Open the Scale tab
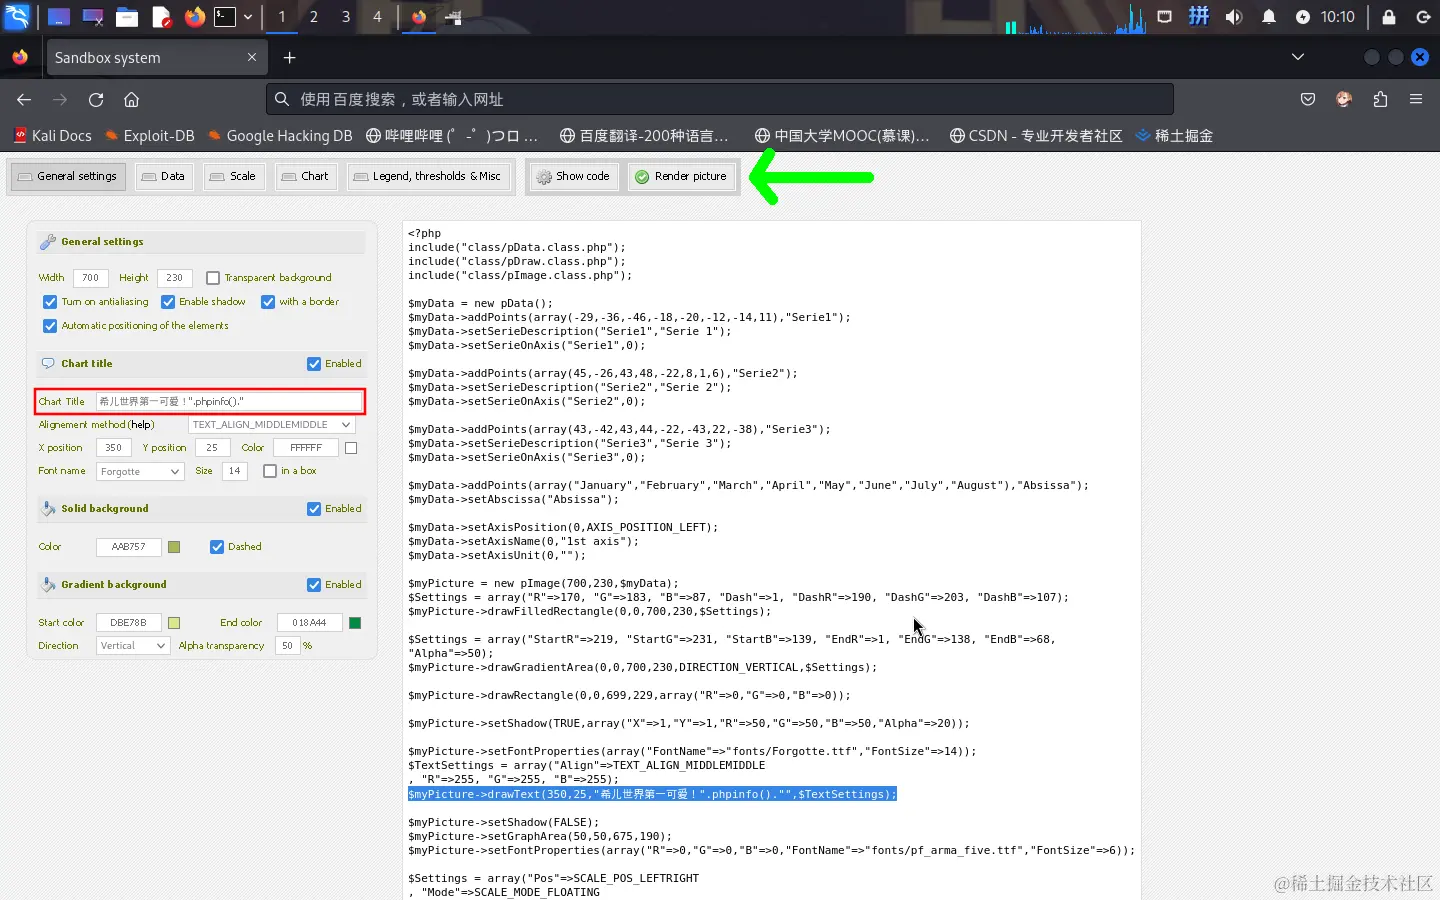The width and height of the screenshot is (1440, 900). pyautogui.click(x=232, y=177)
